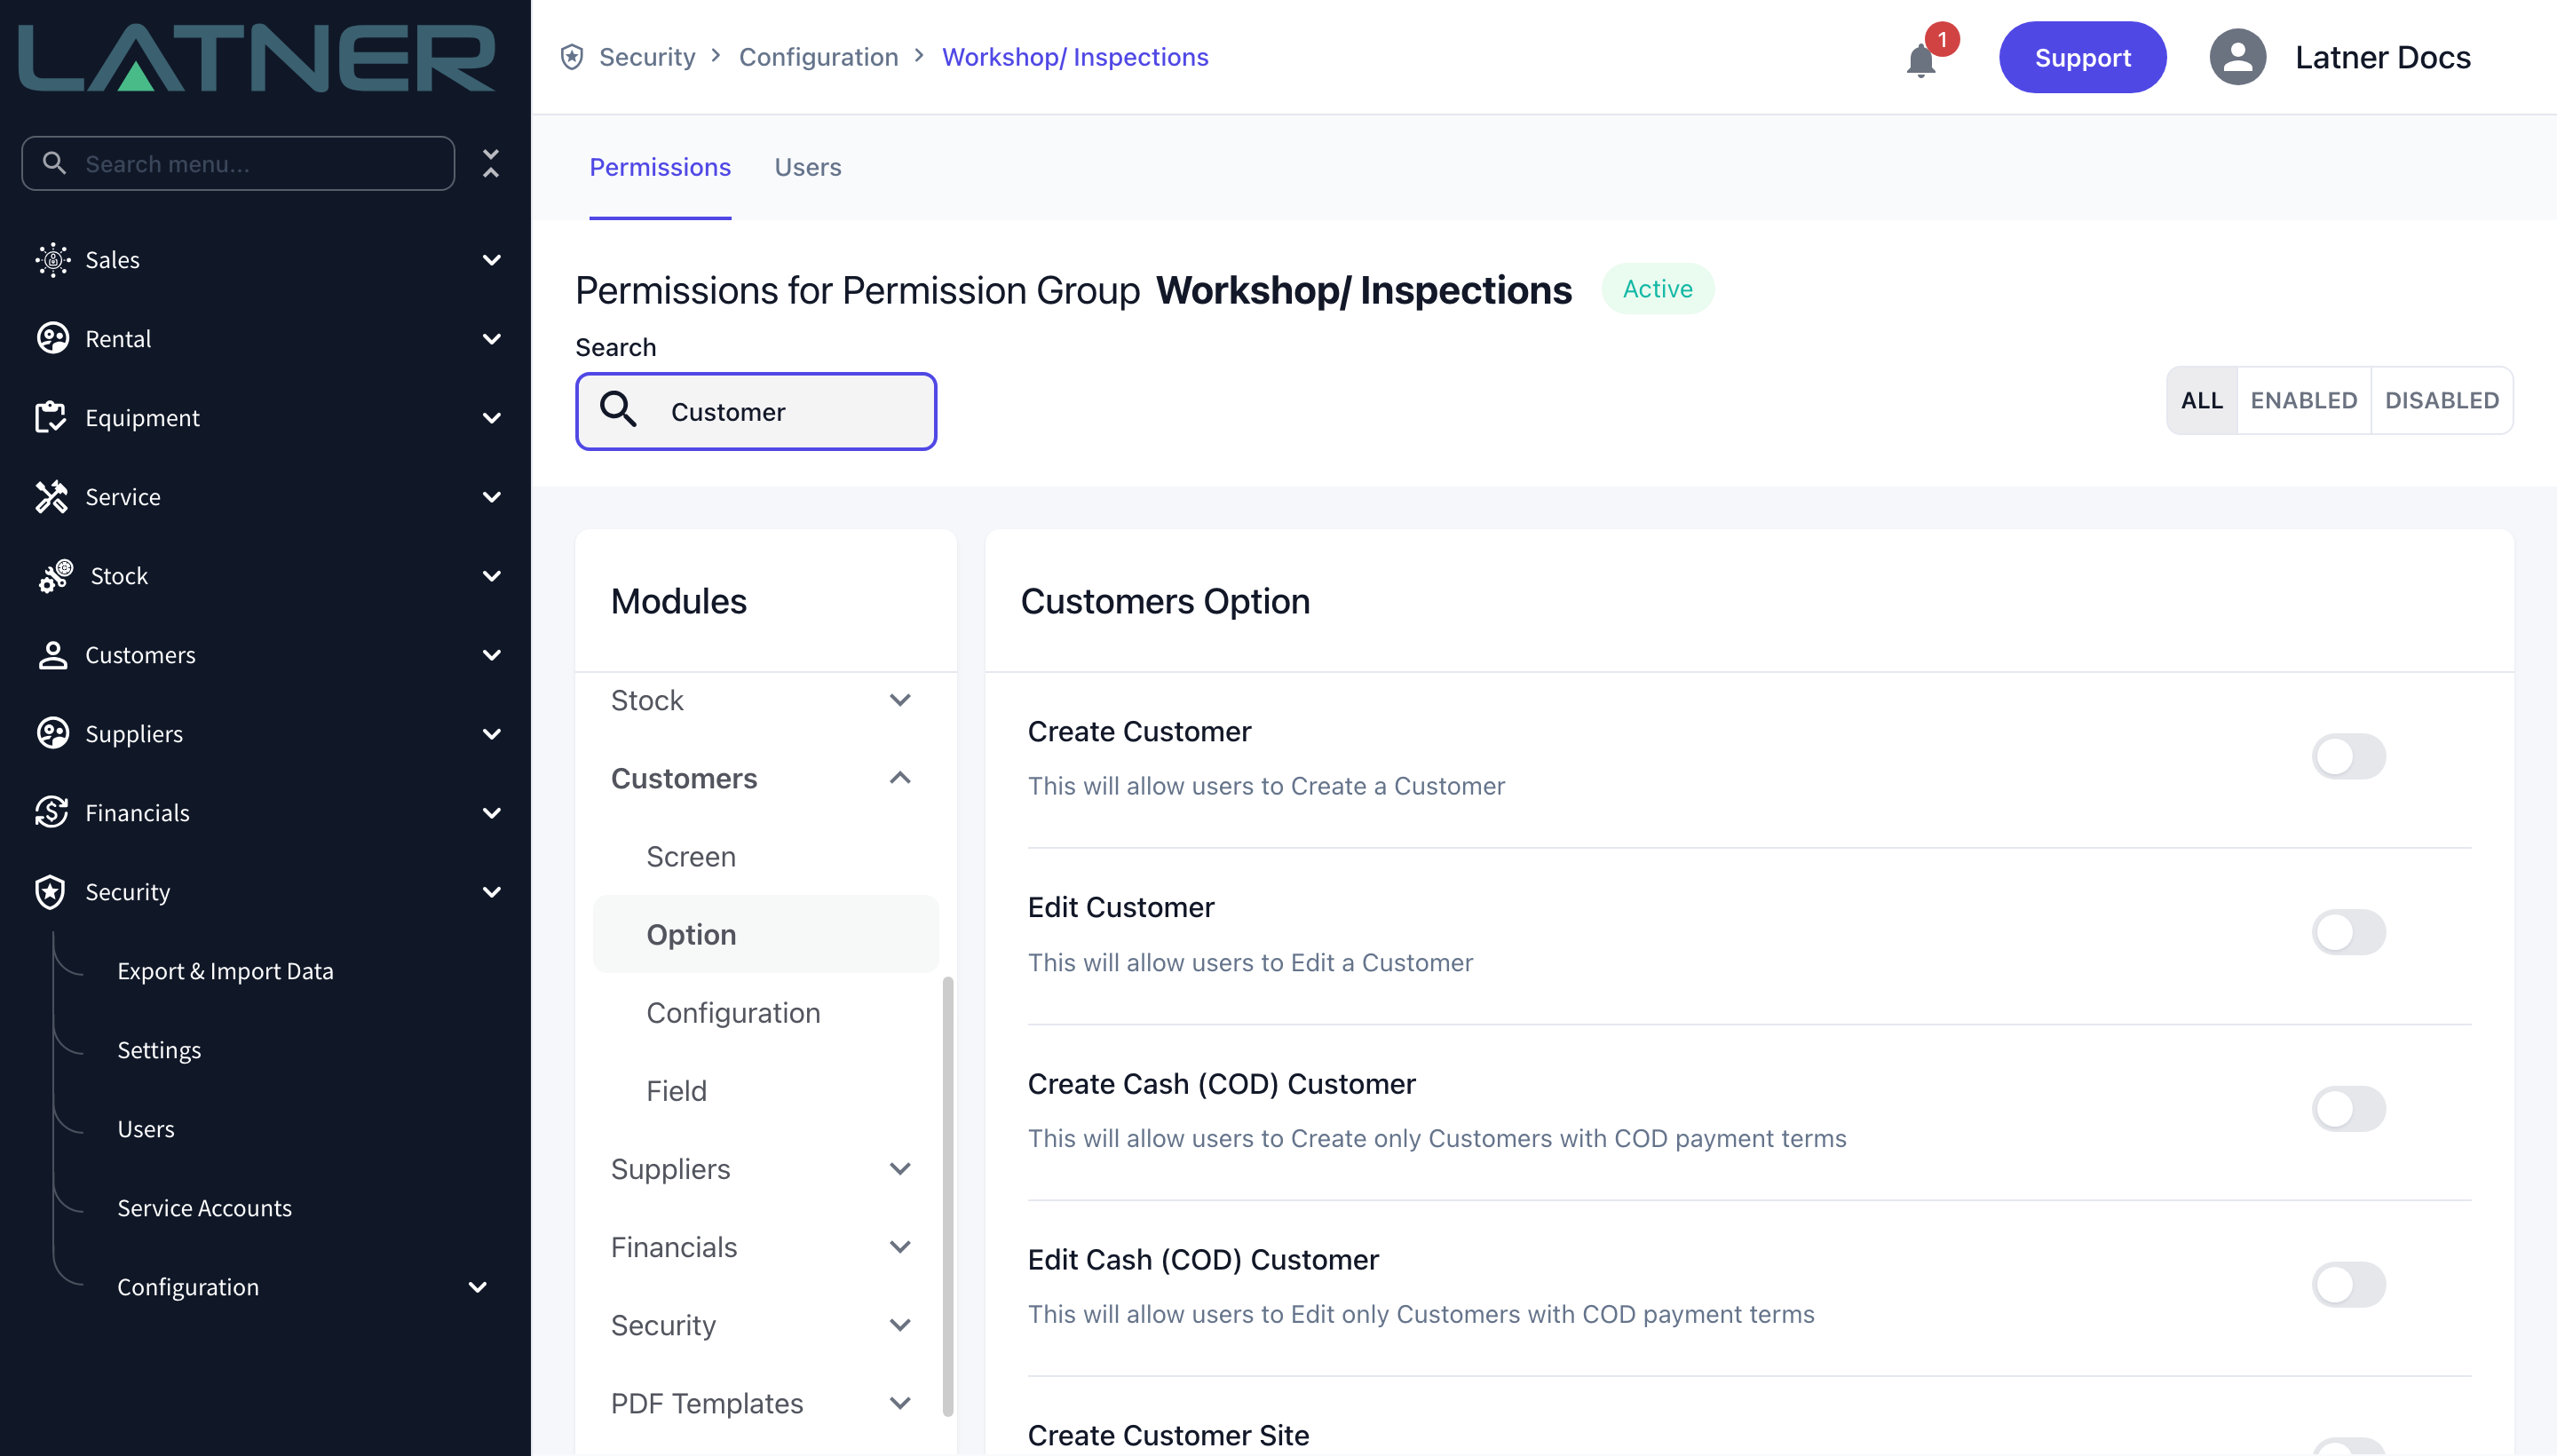Expand the Sales sidebar menu chevron

pos(491,260)
